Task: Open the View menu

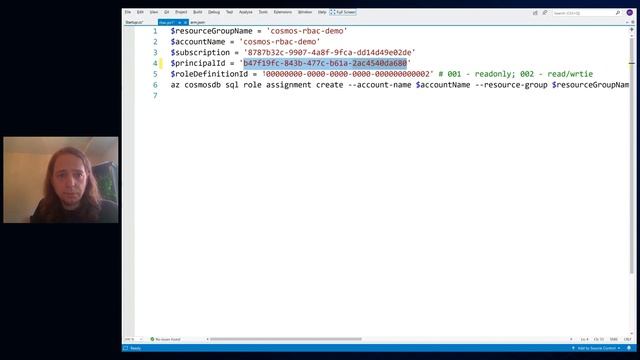Action: [153, 12]
